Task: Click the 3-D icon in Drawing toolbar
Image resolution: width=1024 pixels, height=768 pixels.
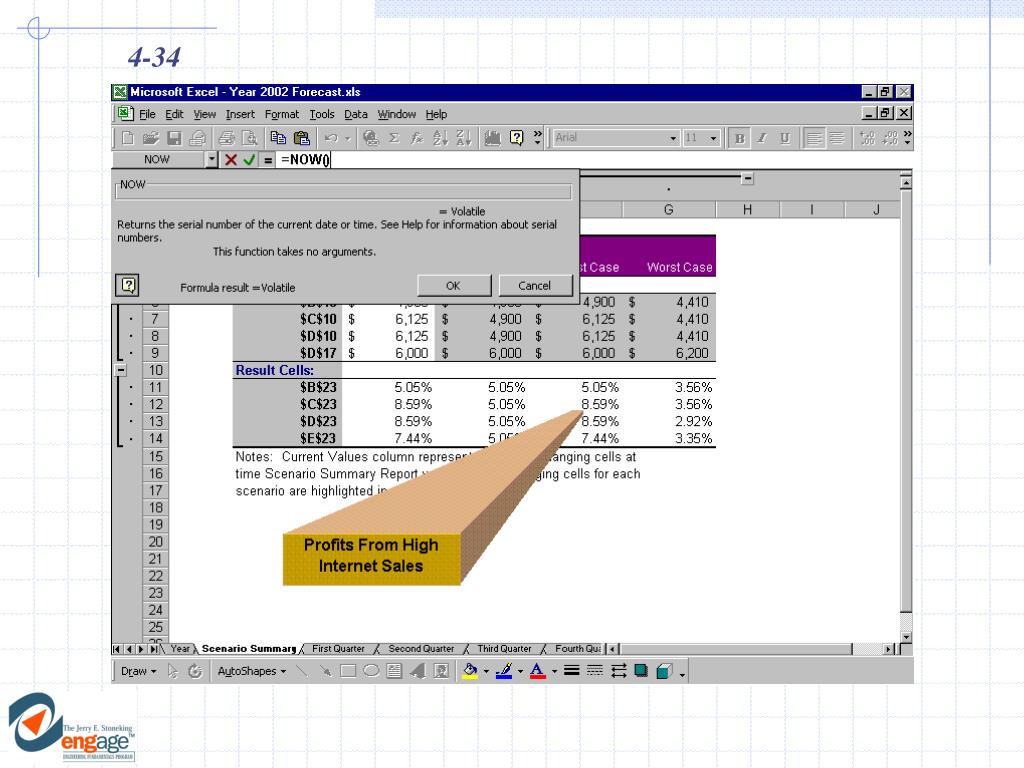Action: point(664,671)
